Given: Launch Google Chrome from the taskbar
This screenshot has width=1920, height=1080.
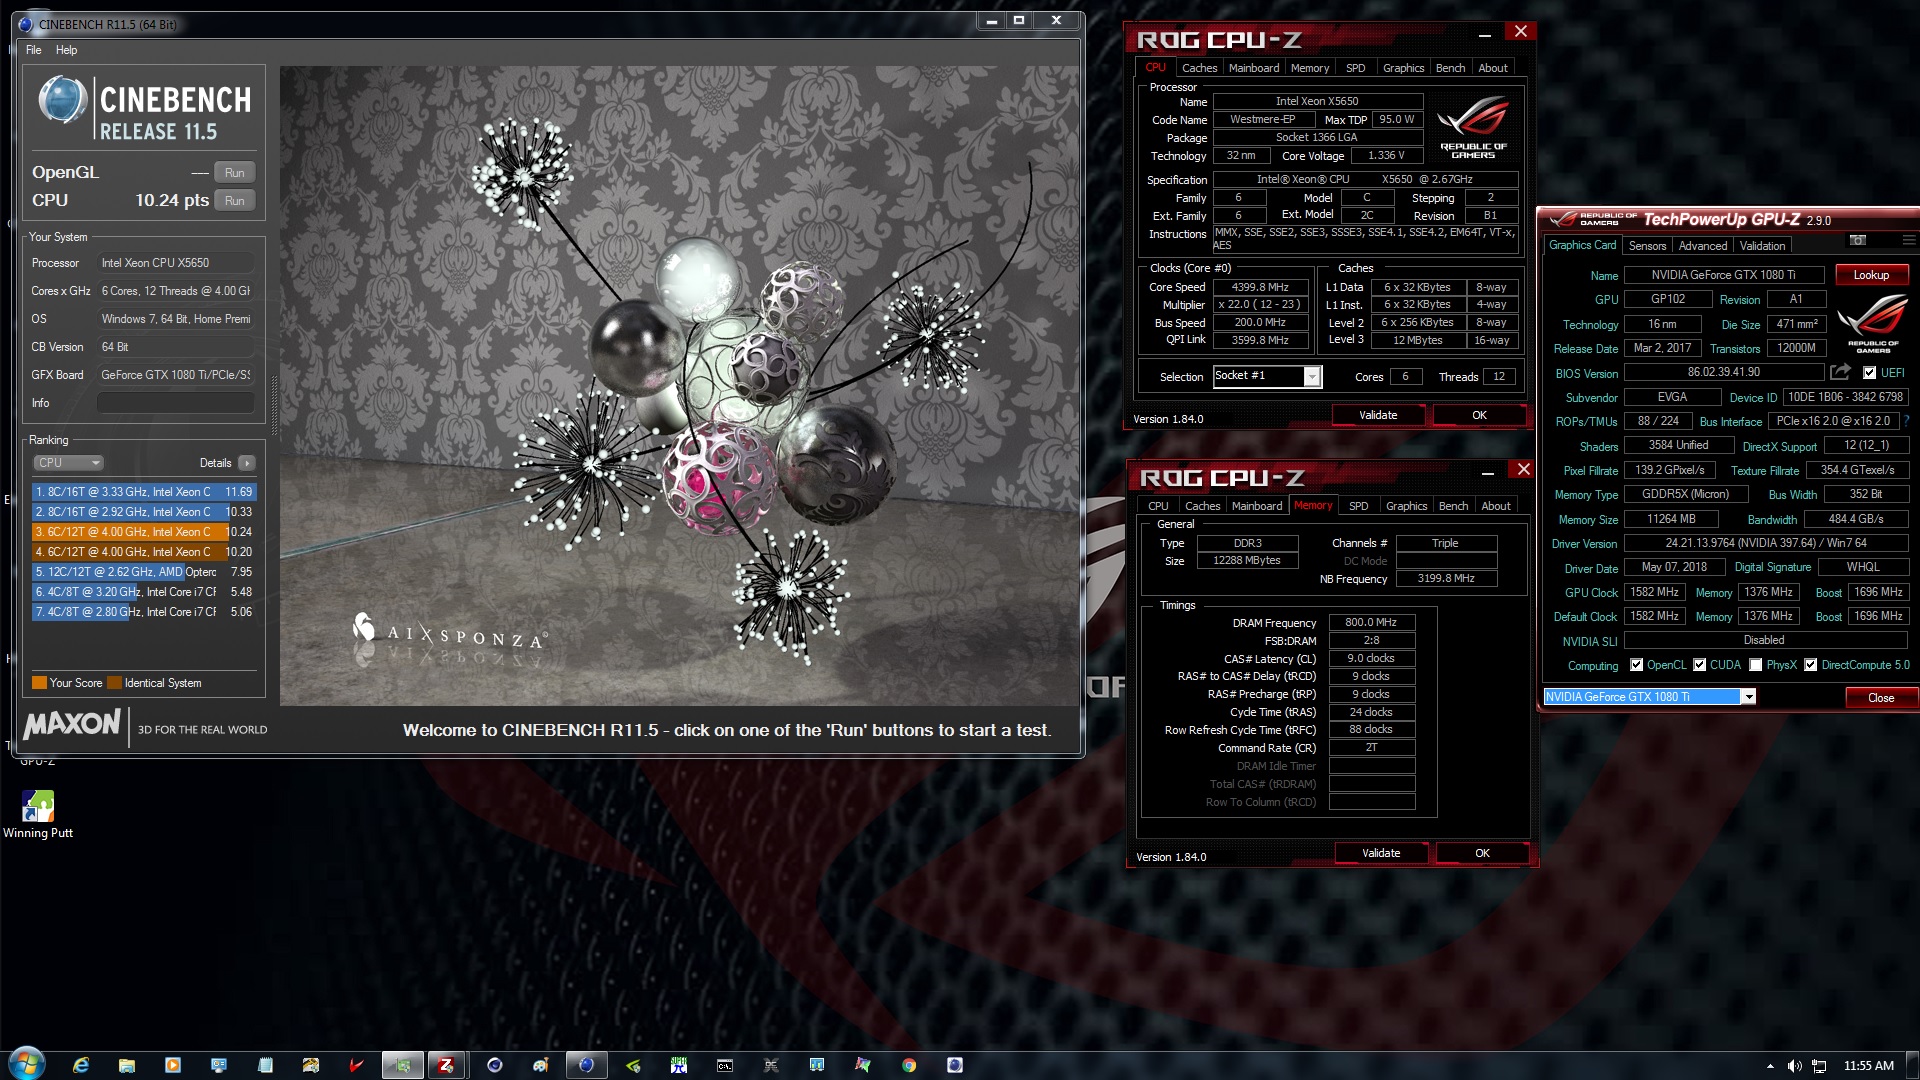Looking at the screenshot, I should [909, 1065].
